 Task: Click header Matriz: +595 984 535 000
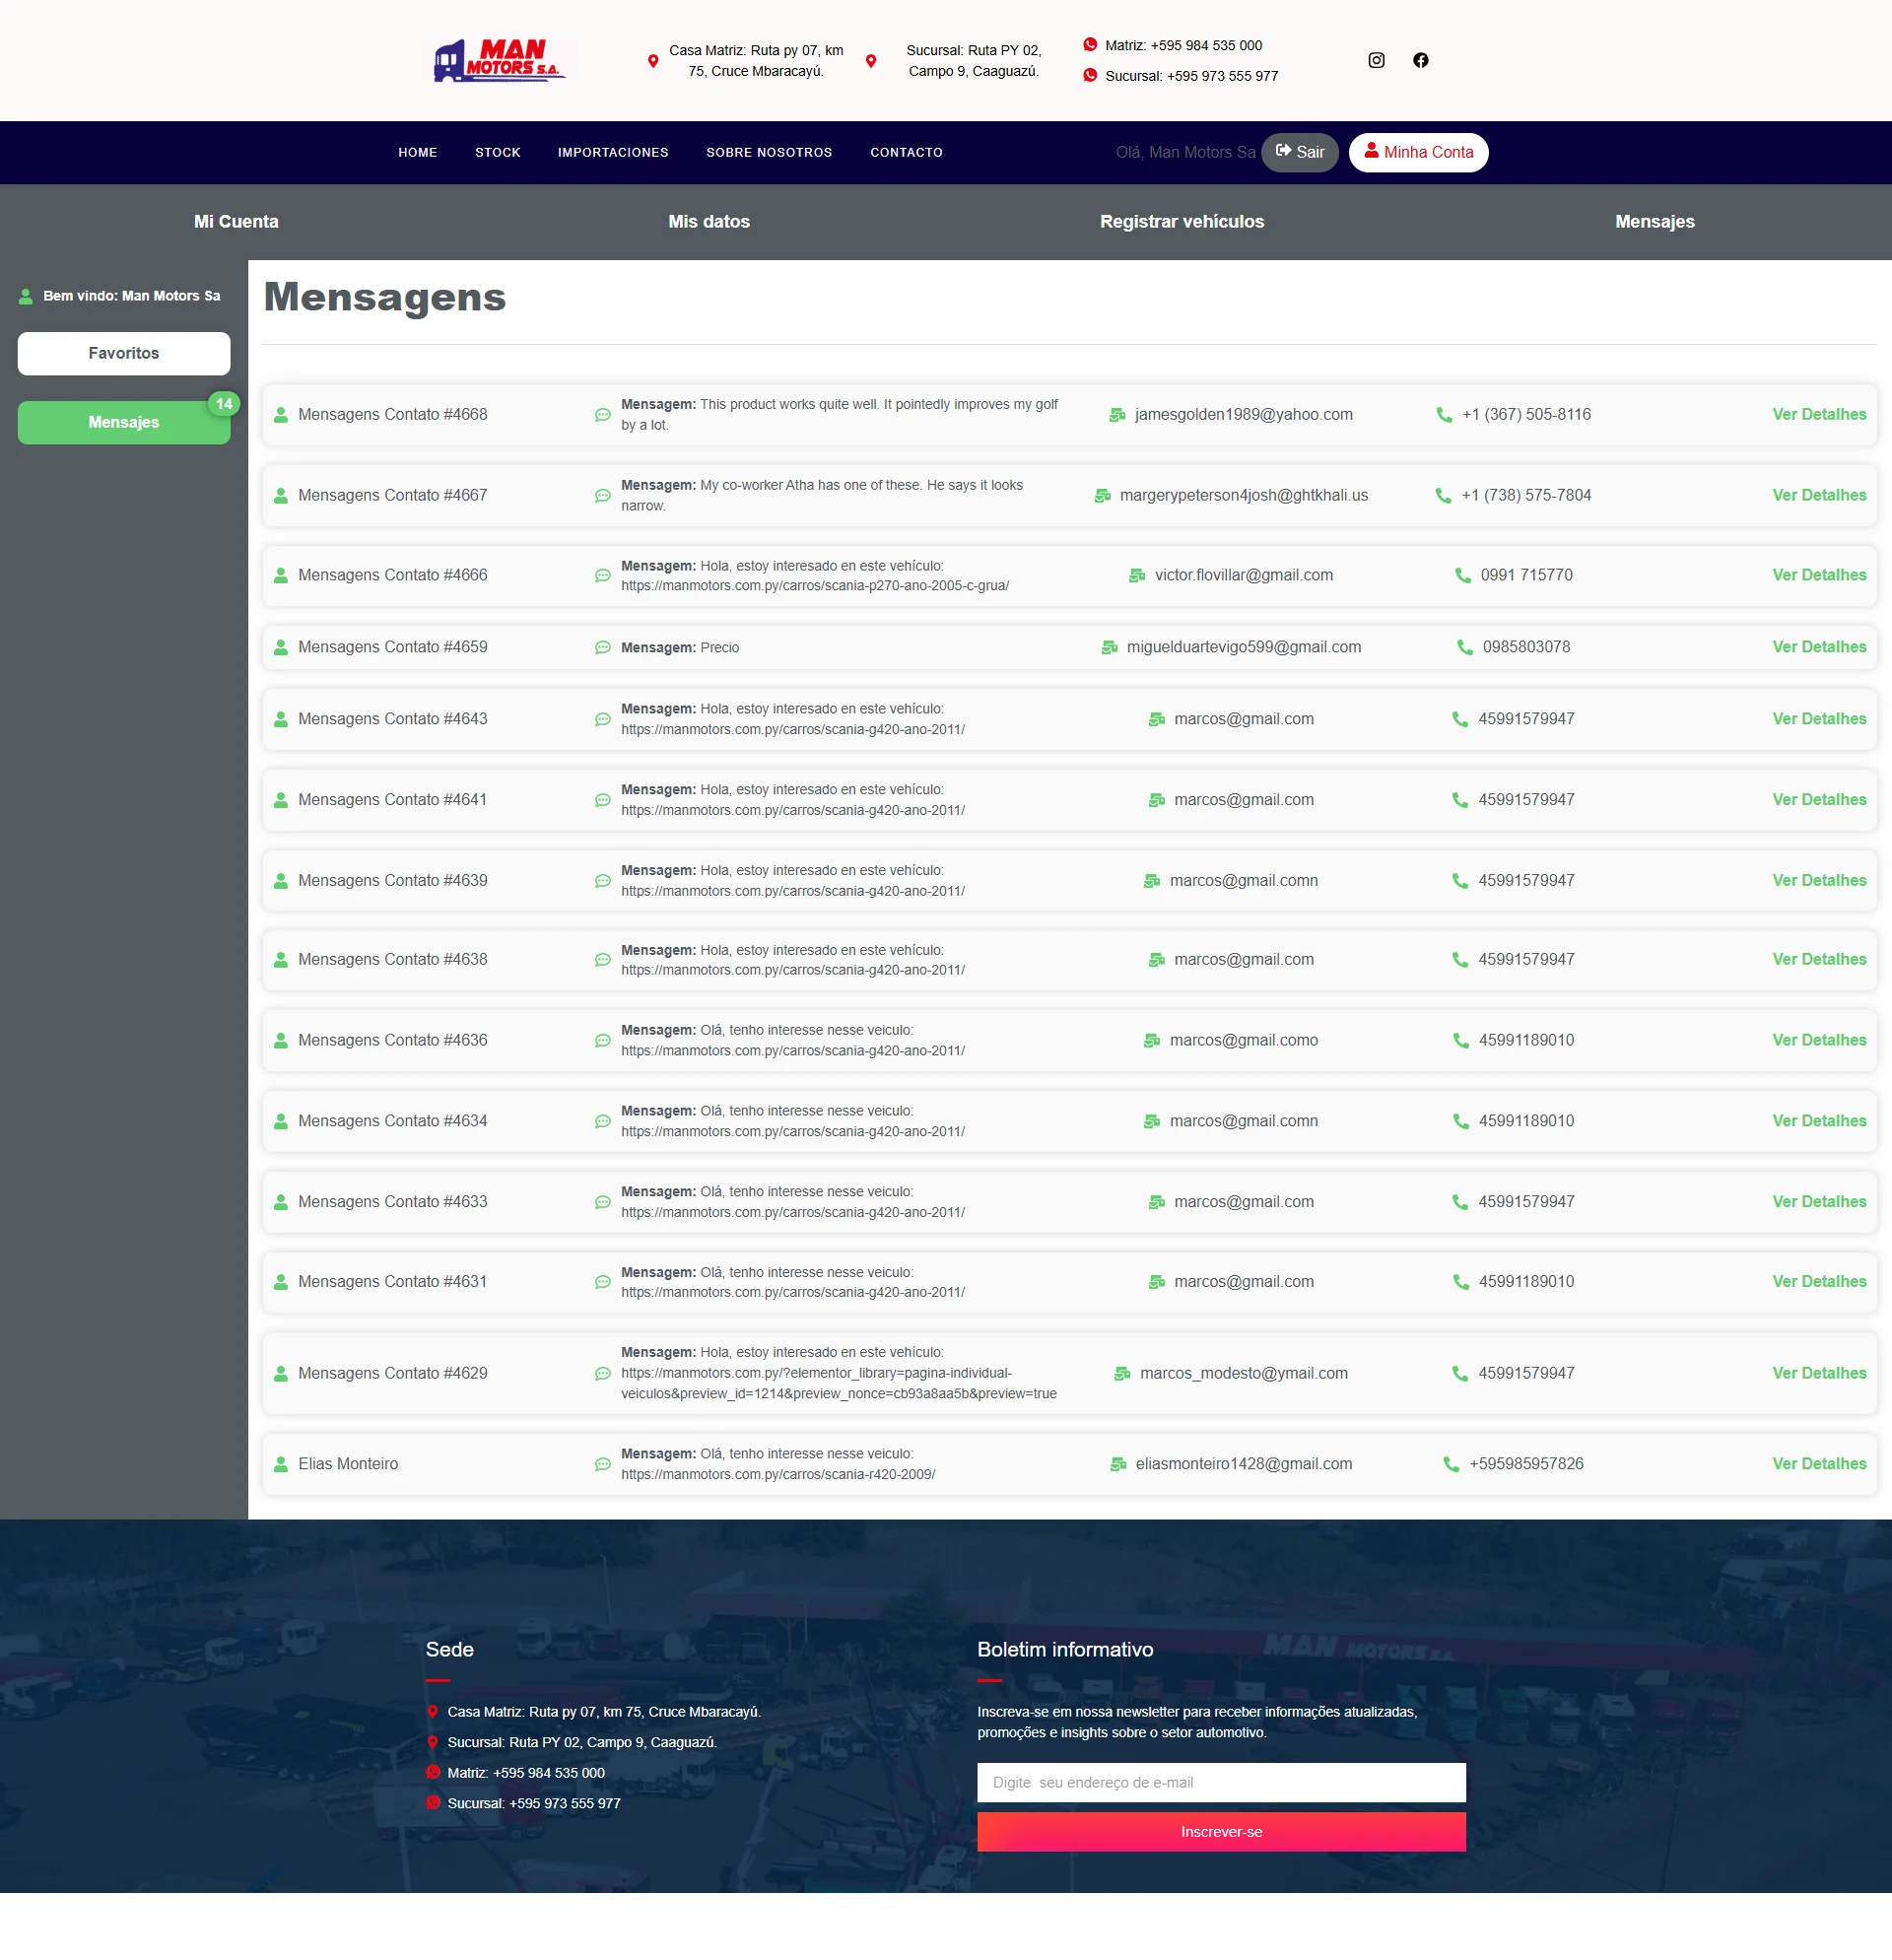click(1184, 46)
